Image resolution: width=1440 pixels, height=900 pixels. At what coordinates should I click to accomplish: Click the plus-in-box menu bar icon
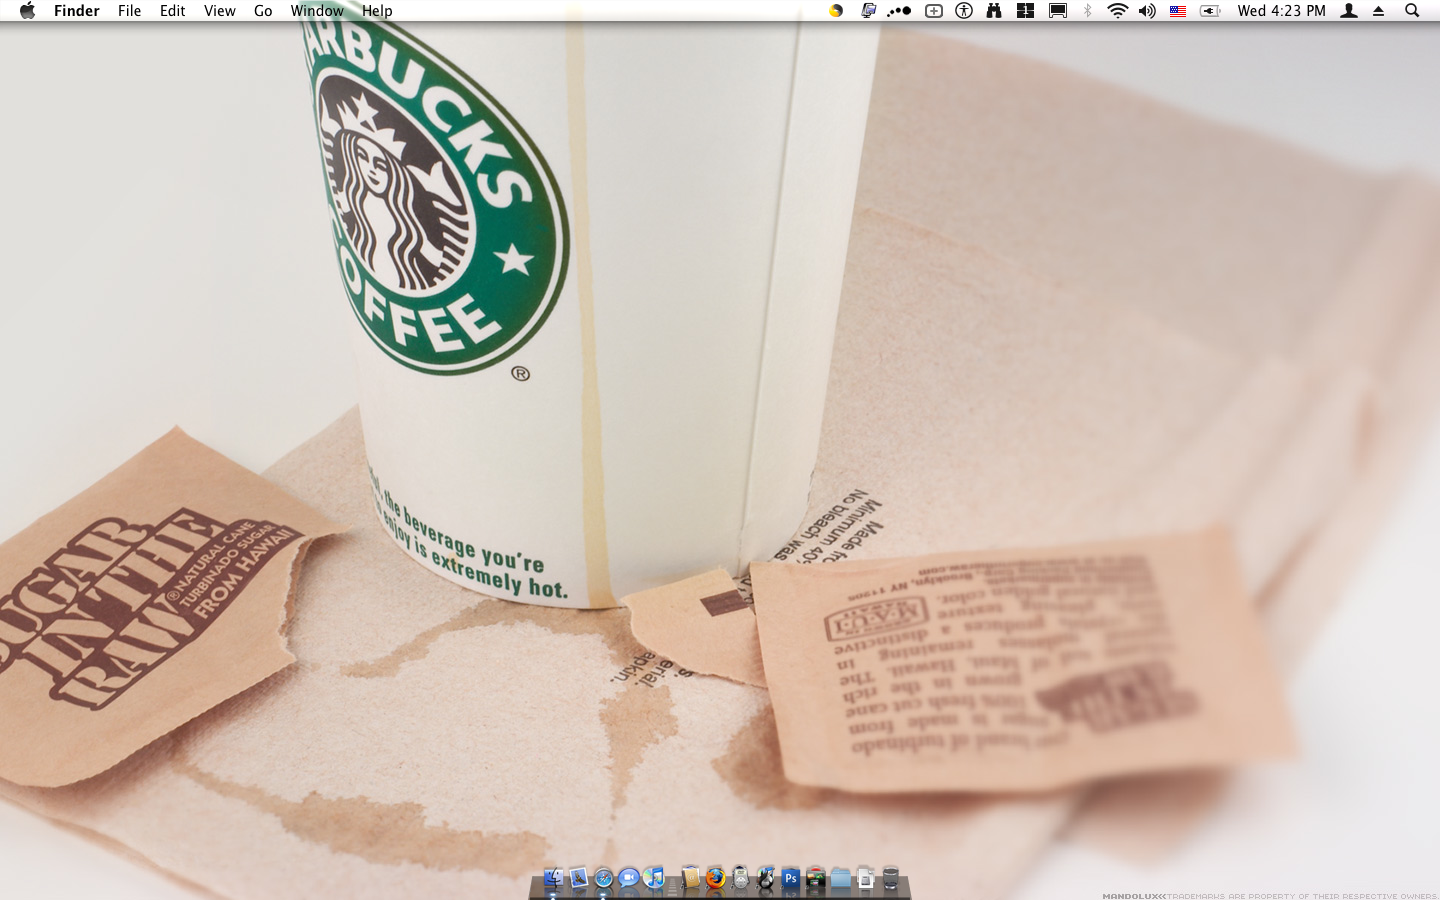click(933, 11)
